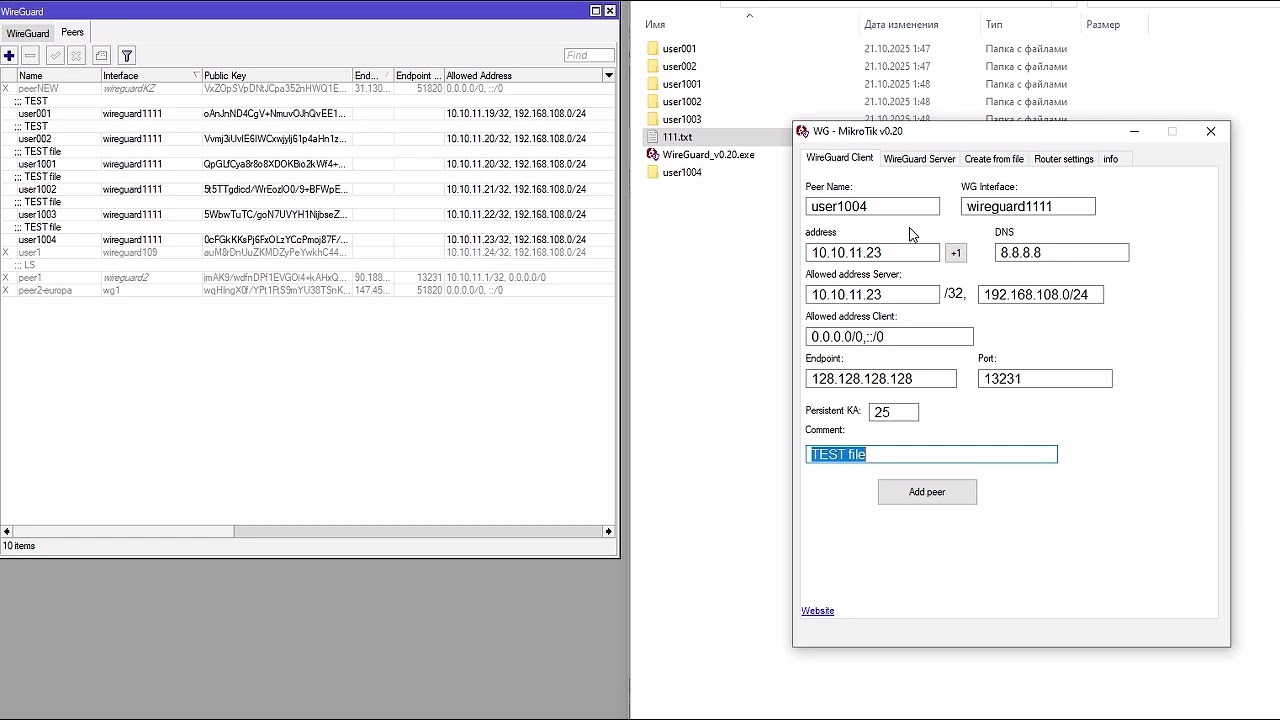Viewport: 1280px width, 720px height.
Task: Open info tab in WG MikroTik
Action: click(1110, 159)
